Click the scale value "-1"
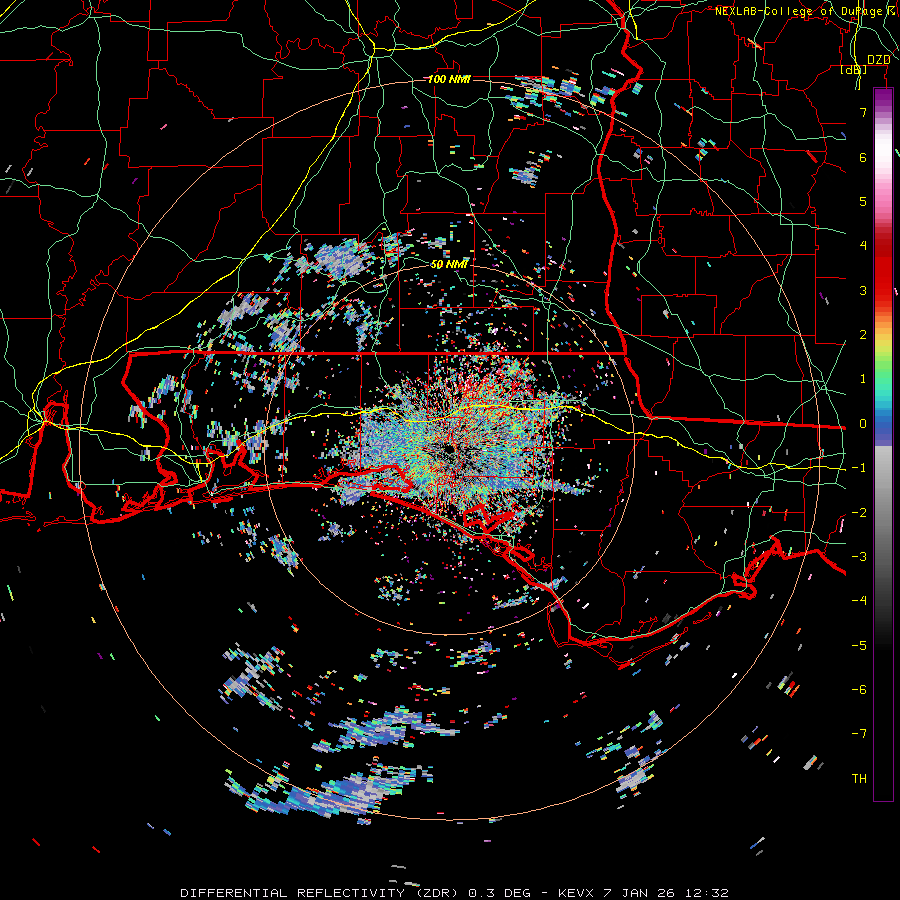Screen dimensions: 900x900 click(x=859, y=468)
